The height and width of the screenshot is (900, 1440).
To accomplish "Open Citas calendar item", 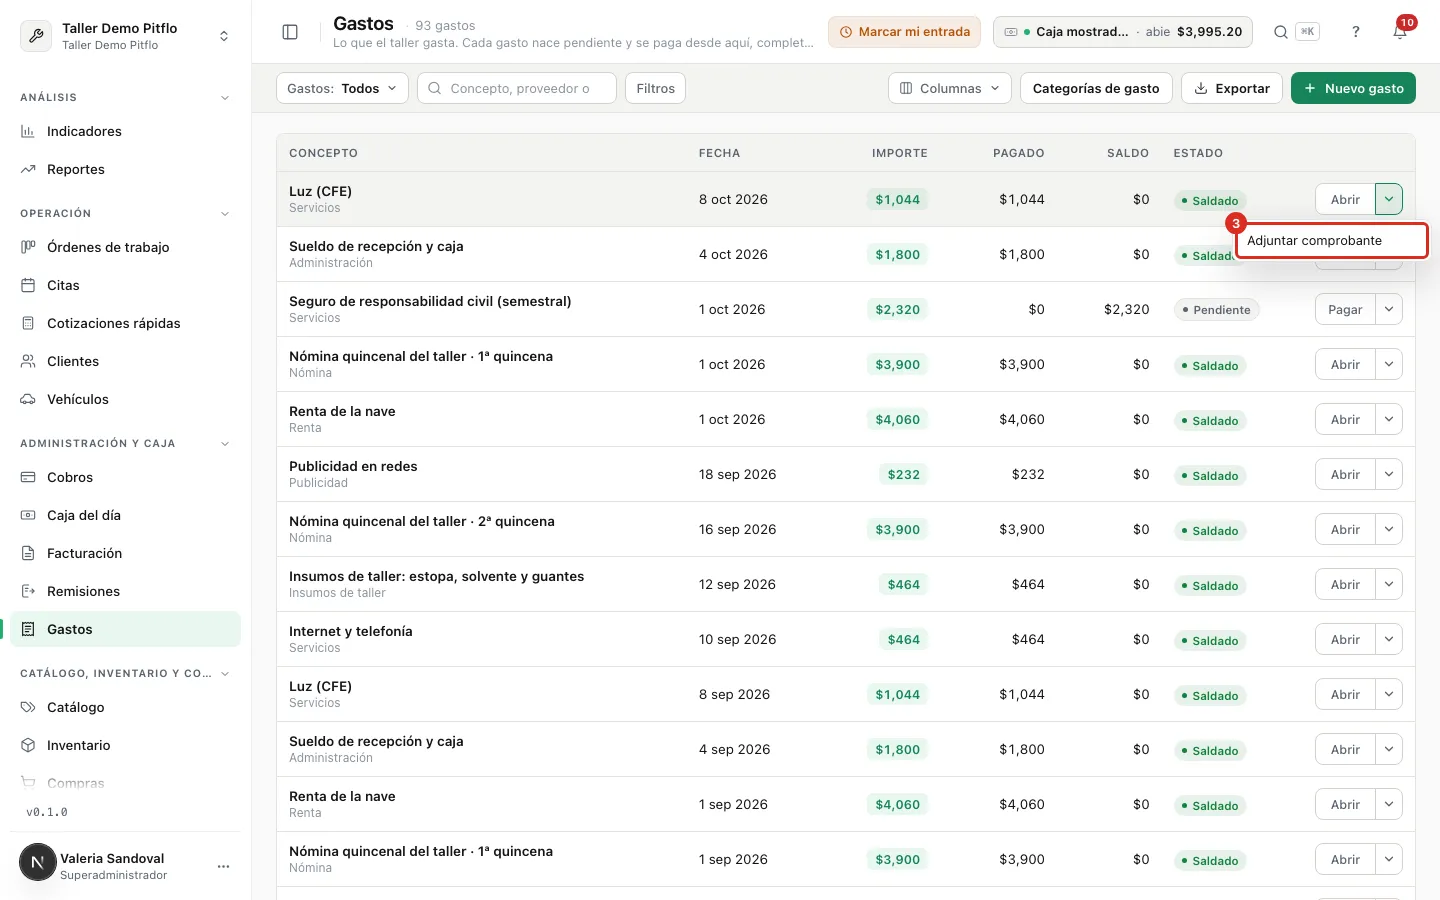I will [x=125, y=285].
